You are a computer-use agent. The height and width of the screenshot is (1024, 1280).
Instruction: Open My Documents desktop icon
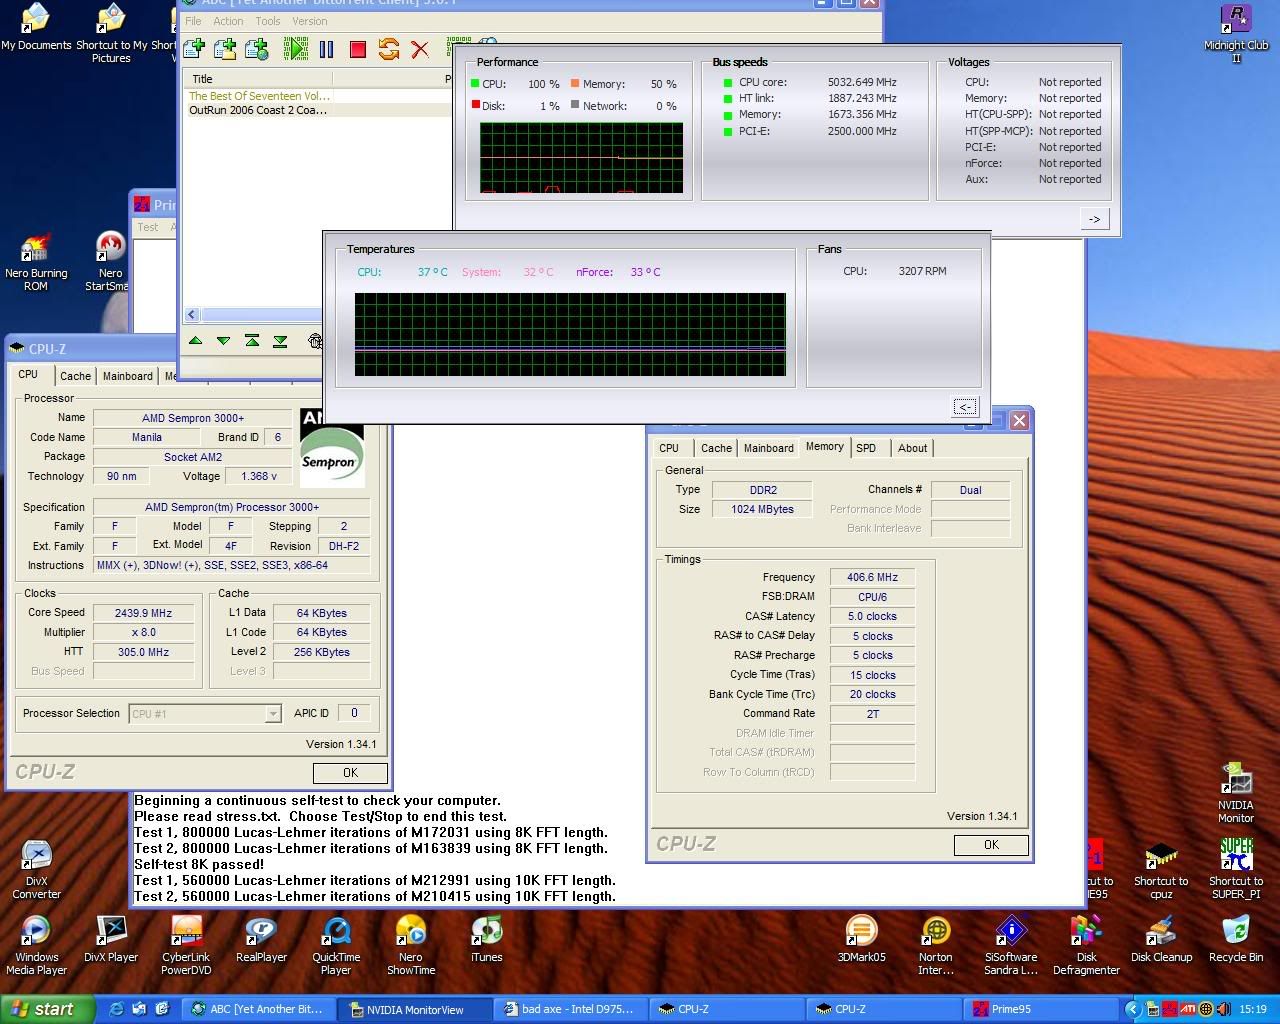(36, 27)
